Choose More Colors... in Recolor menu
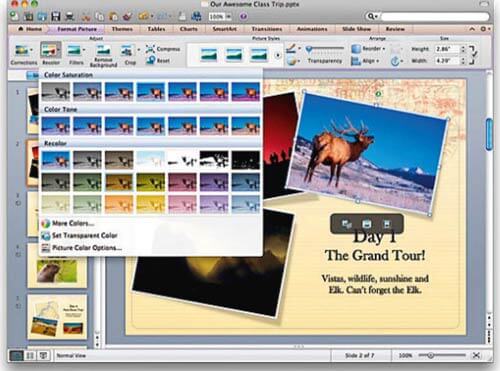500x371 pixels. [73, 223]
